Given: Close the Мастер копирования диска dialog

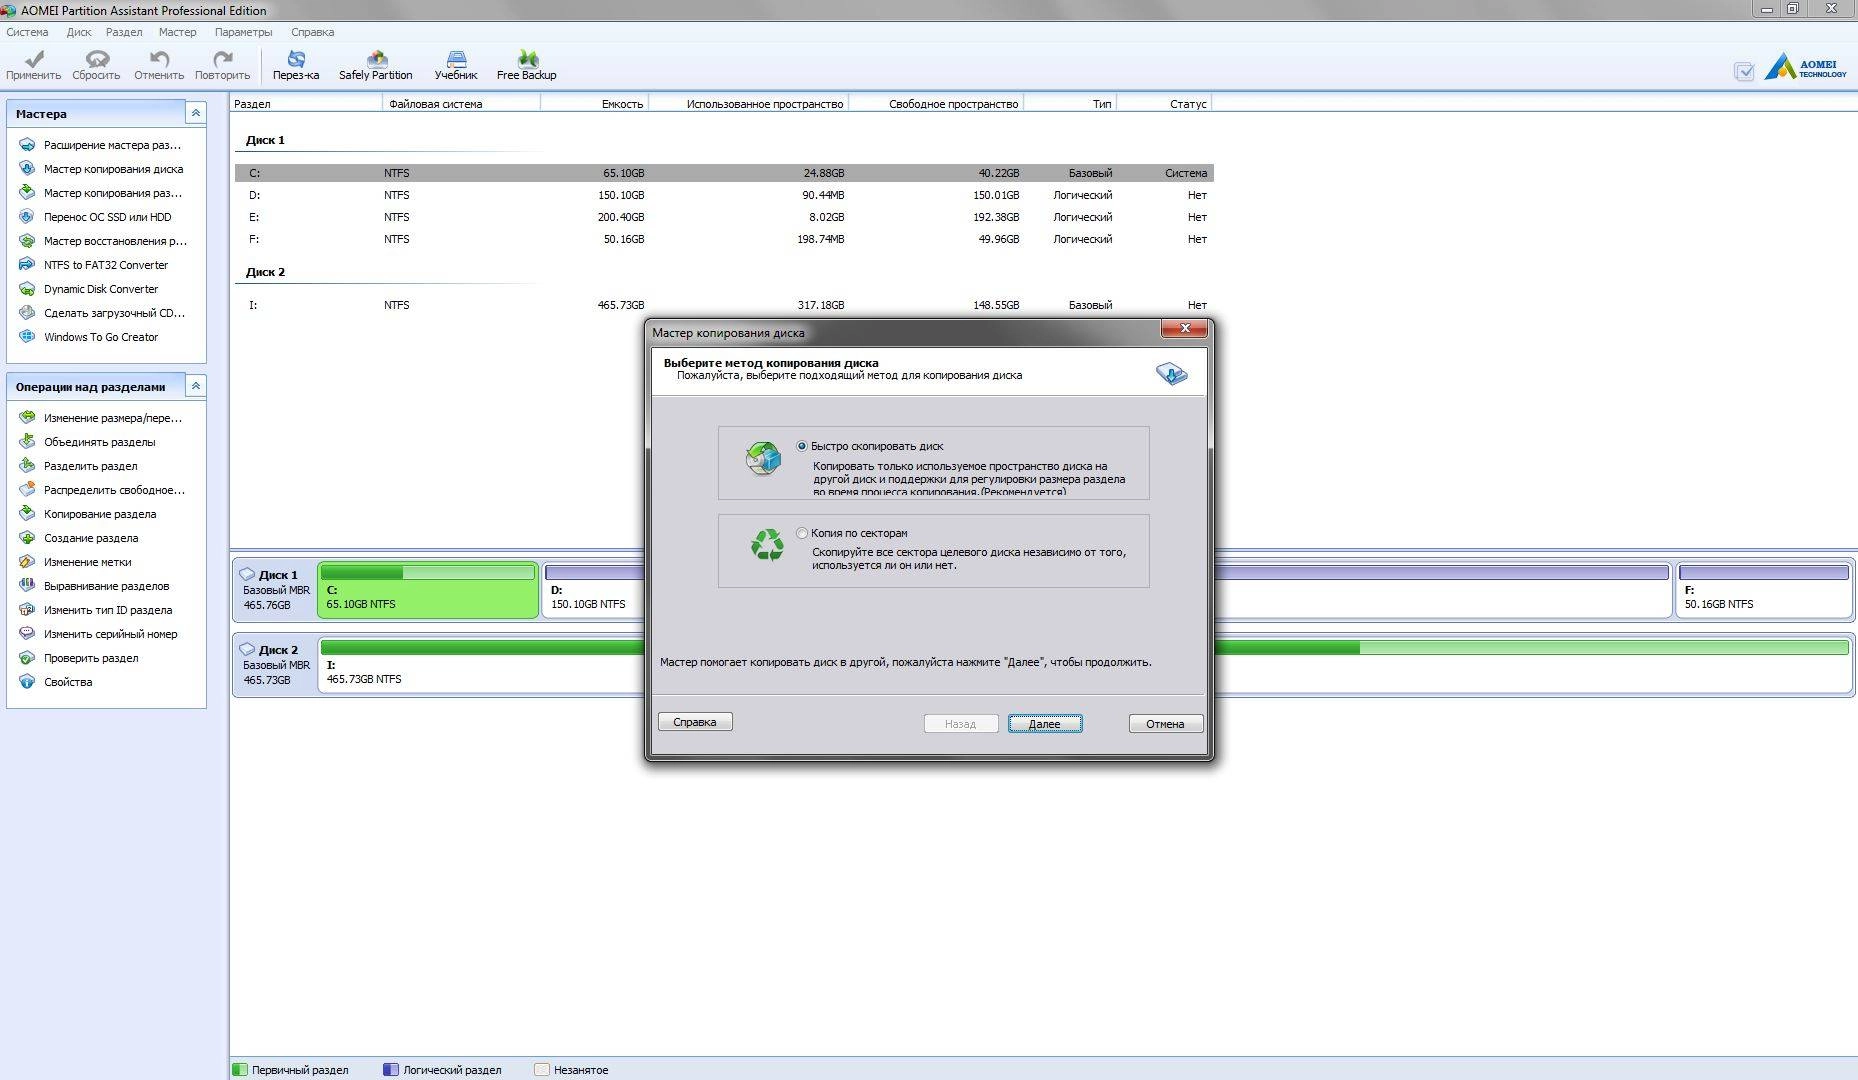Looking at the screenshot, I should [x=1185, y=328].
